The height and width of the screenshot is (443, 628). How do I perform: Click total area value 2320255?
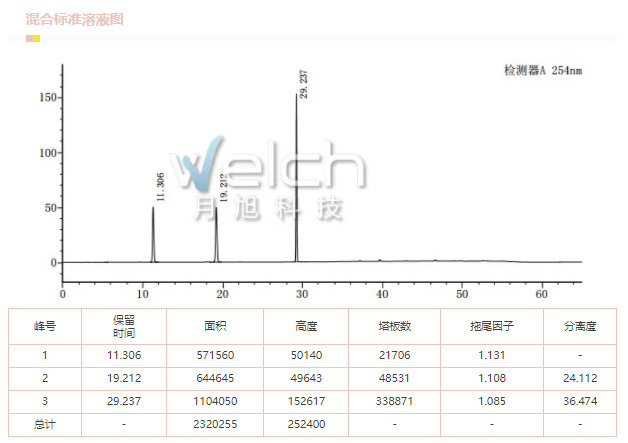pos(215,424)
